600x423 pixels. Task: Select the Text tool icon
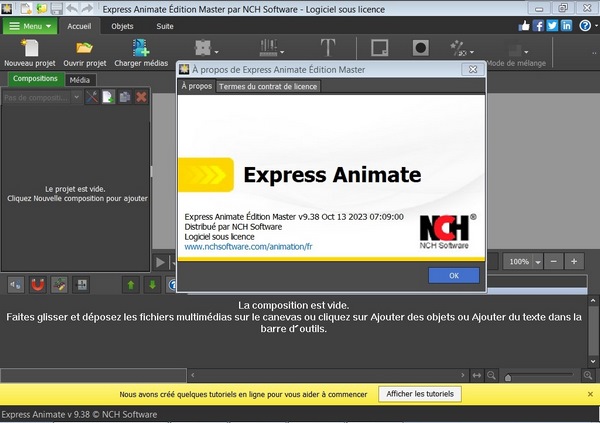click(x=327, y=47)
